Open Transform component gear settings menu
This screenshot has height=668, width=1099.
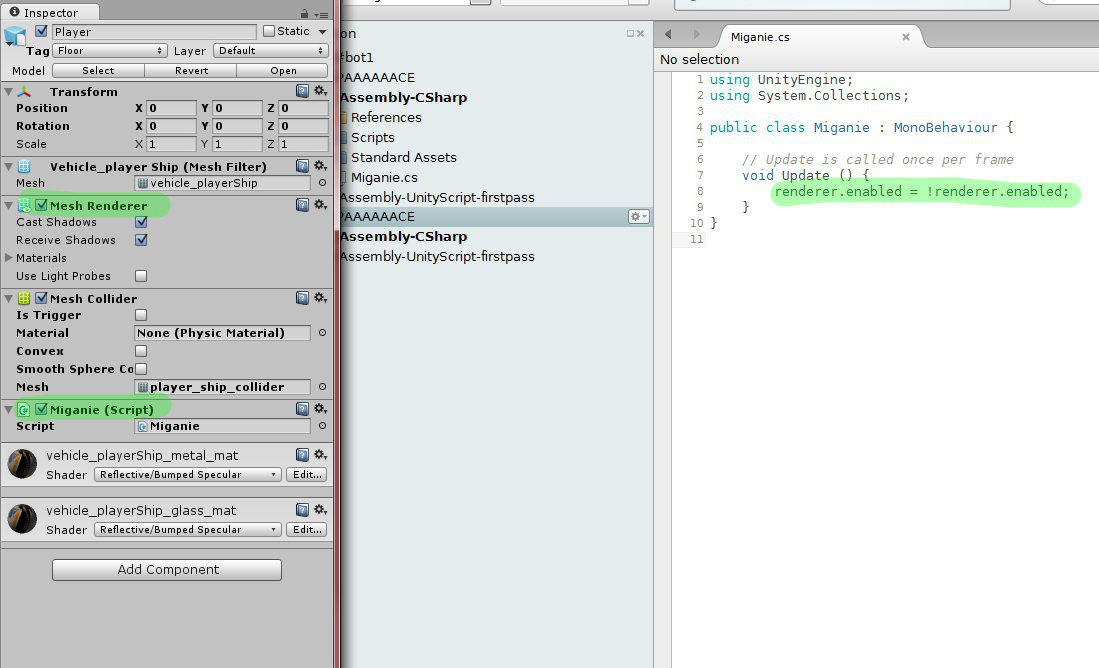point(320,91)
